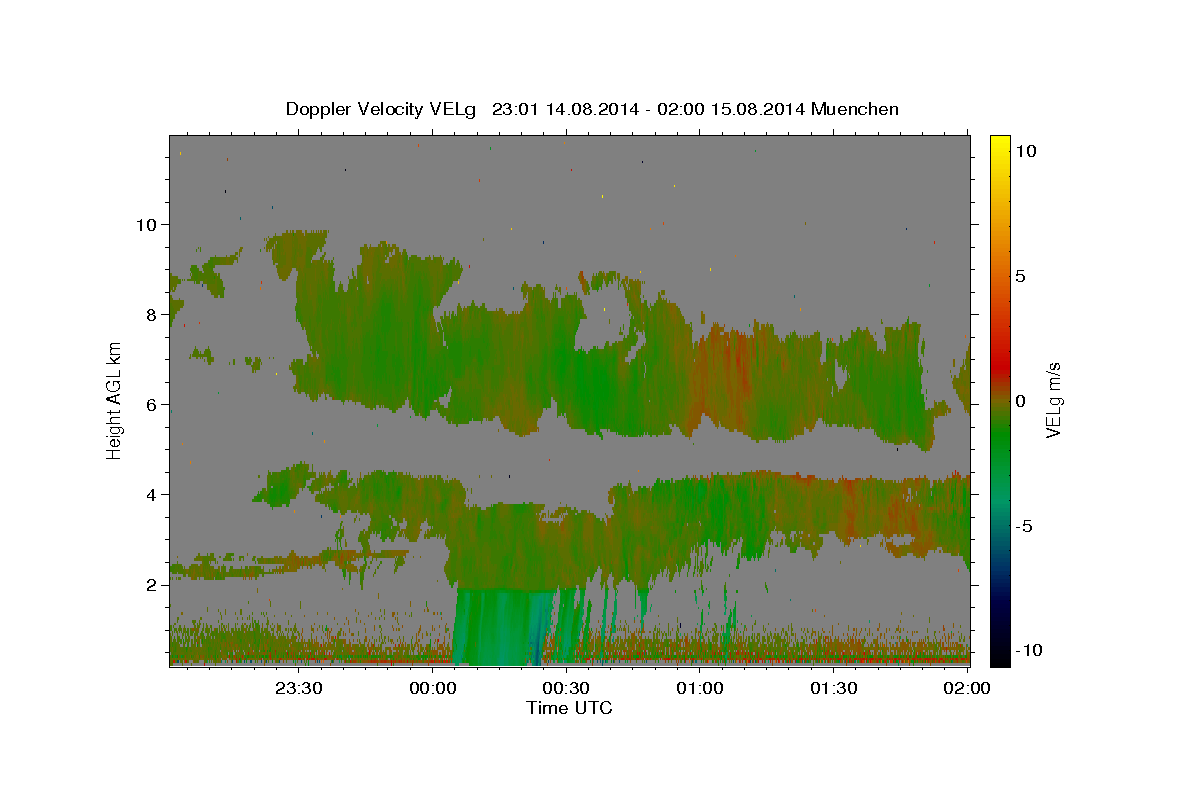Click the '00:00' time tick label

(433, 688)
